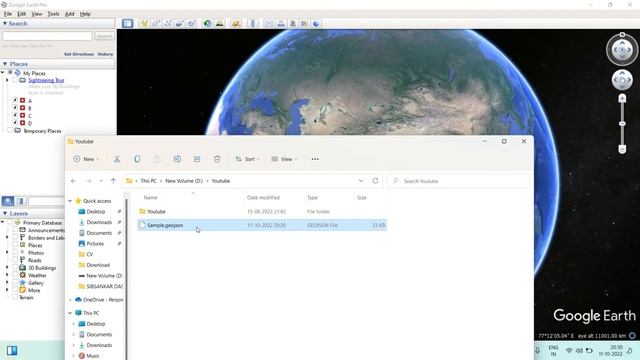Viewport: 640px width, 360px height.
Task: Click View in Google Maps icon
Action: click(x=304, y=24)
